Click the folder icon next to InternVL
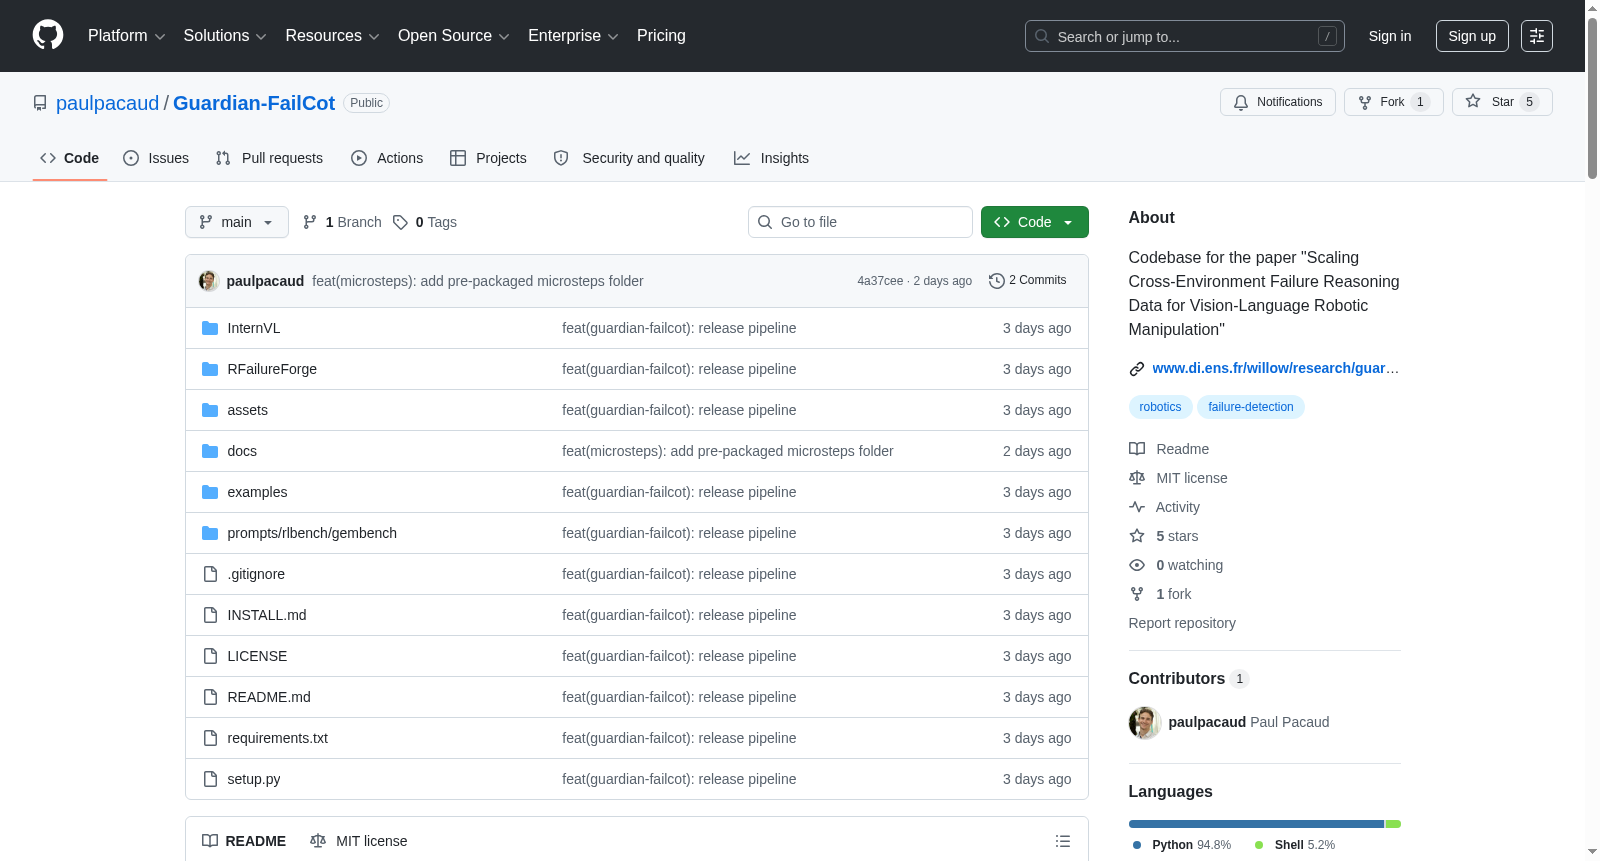Image resolution: width=1600 pixels, height=861 pixels. tap(210, 328)
